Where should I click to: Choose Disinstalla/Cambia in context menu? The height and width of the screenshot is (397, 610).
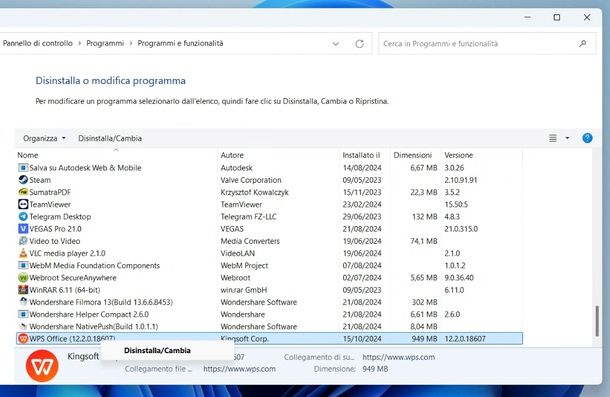(157, 350)
